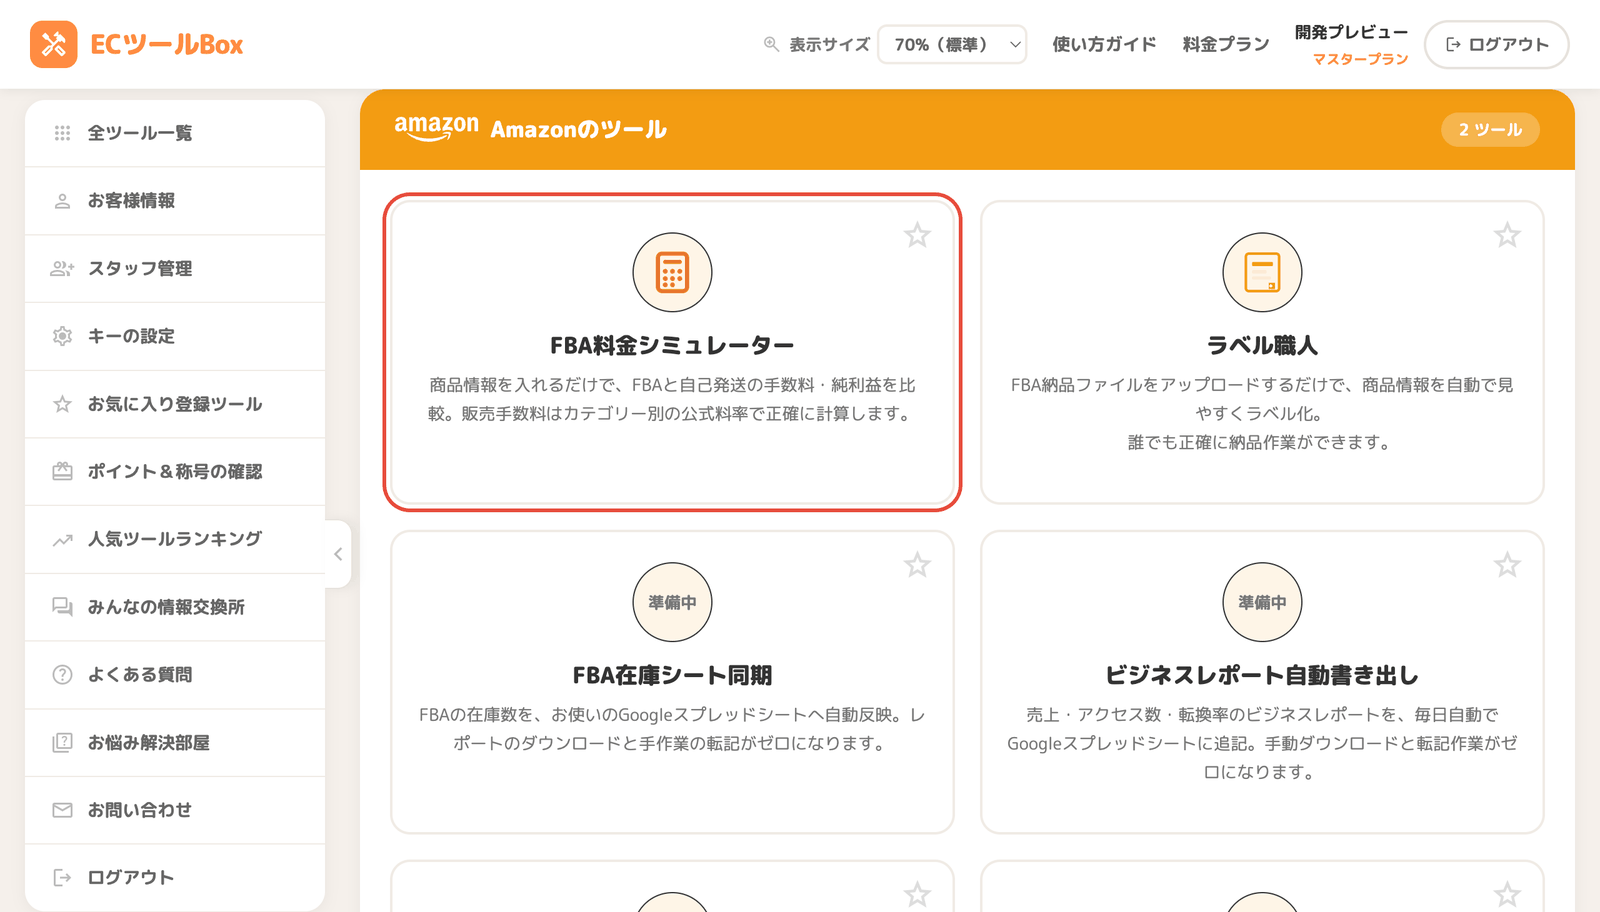Click the ラベル職人 title text

click(x=1262, y=345)
